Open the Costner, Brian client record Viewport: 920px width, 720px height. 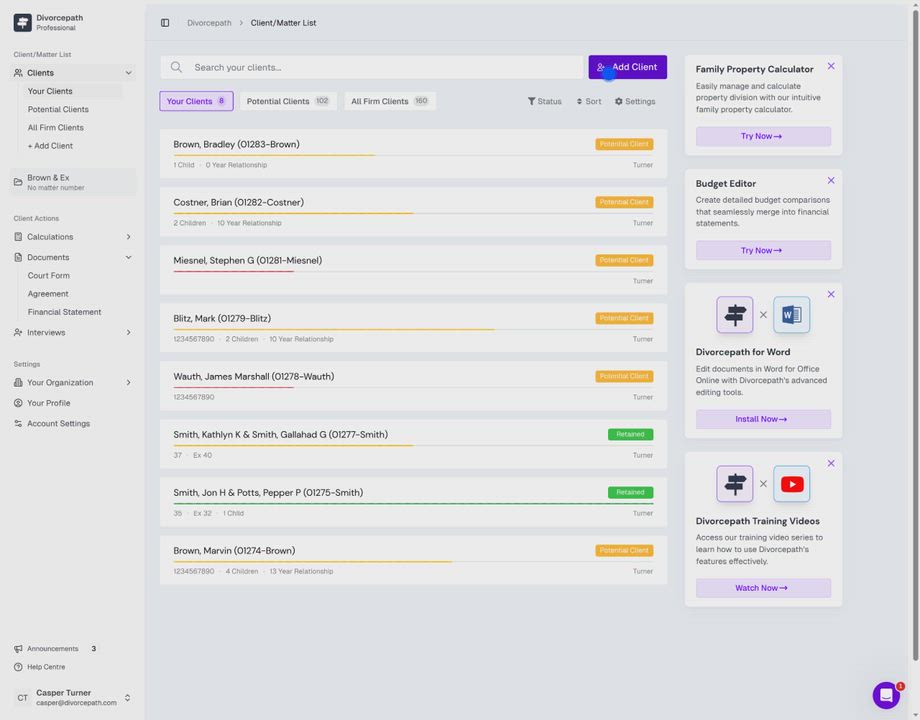[x=239, y=203]
